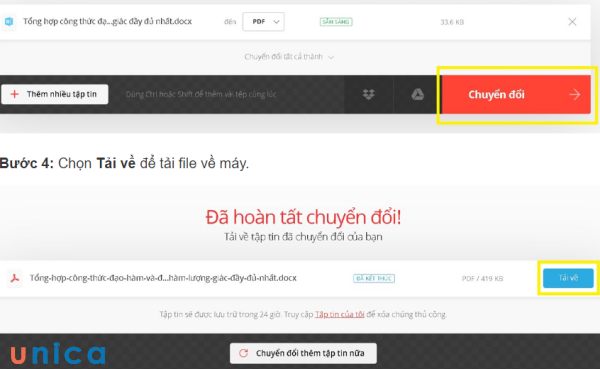The height and width of the screenshot is (369, 600).
Task: Expand the Chuyển đổi tất cả thành dropdown
Action: pos(289,57)
